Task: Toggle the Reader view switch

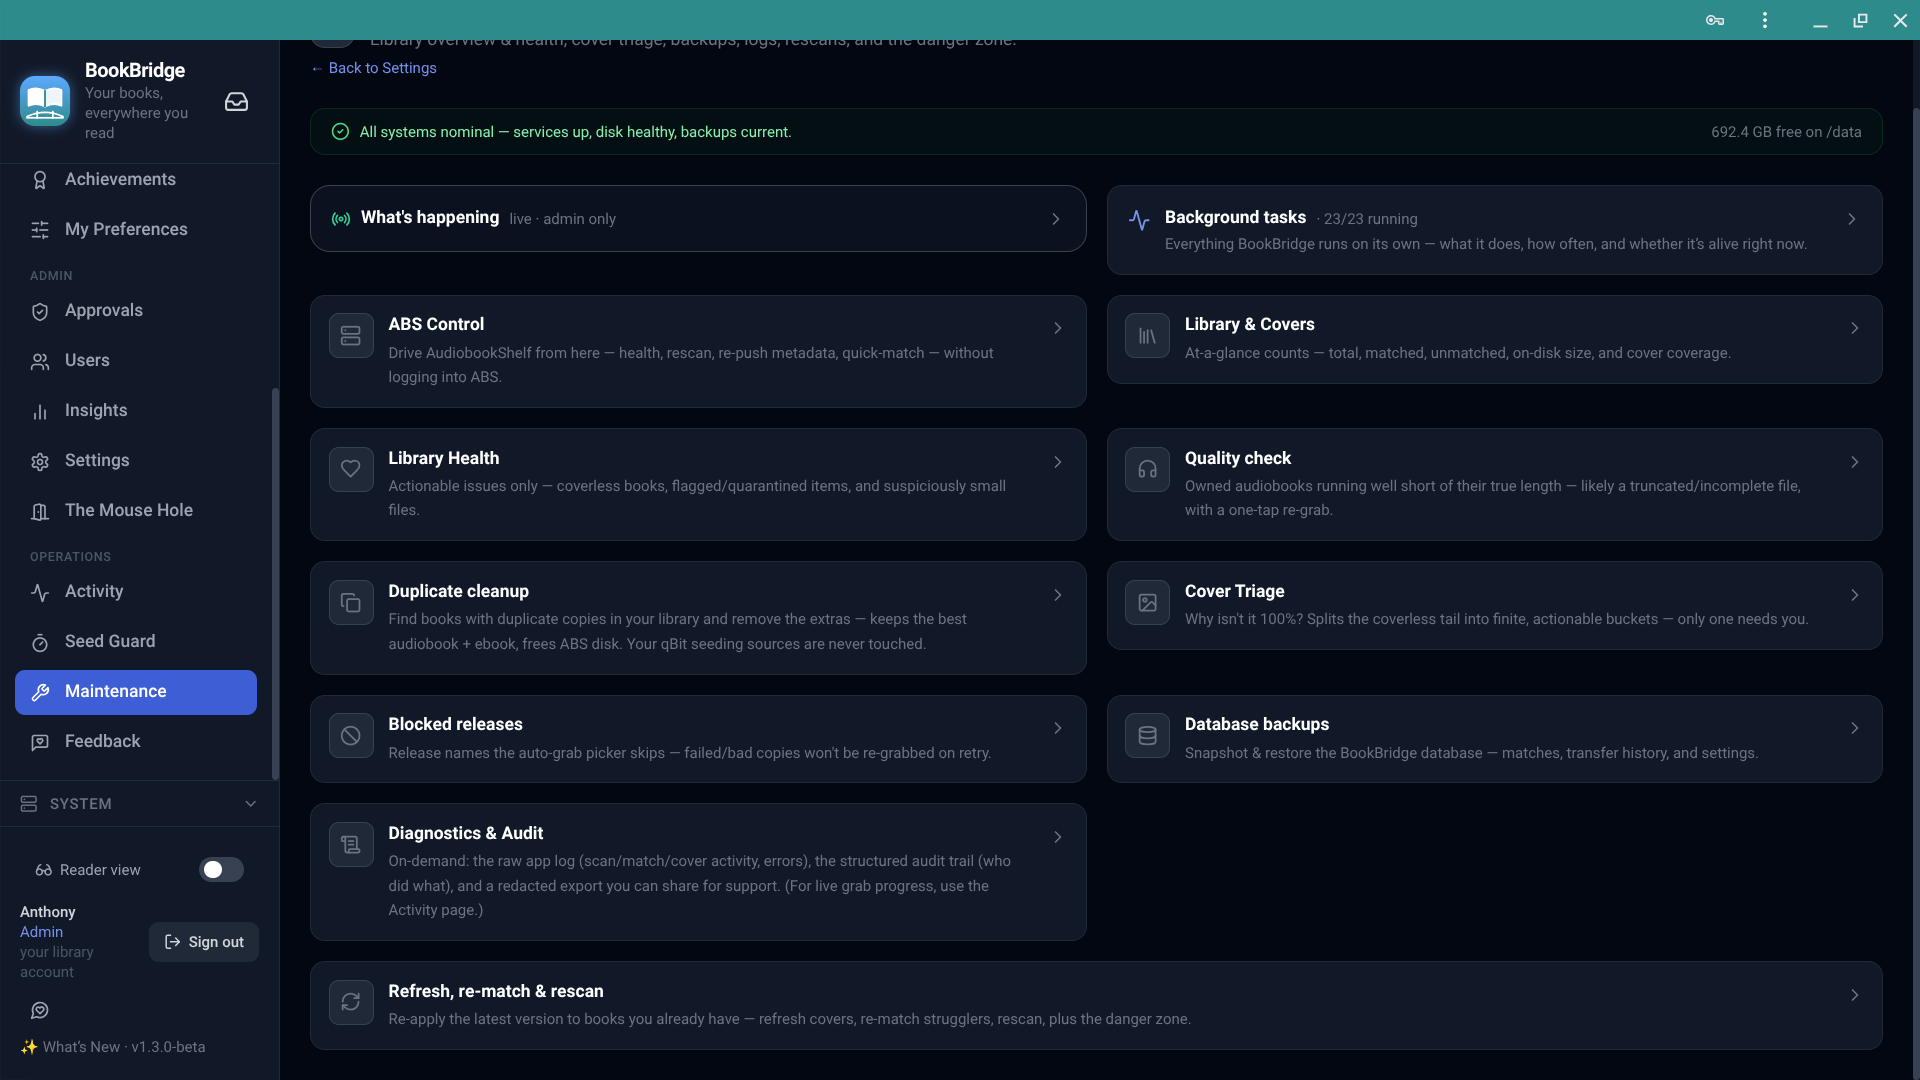Action: click(x=221, y=870)
